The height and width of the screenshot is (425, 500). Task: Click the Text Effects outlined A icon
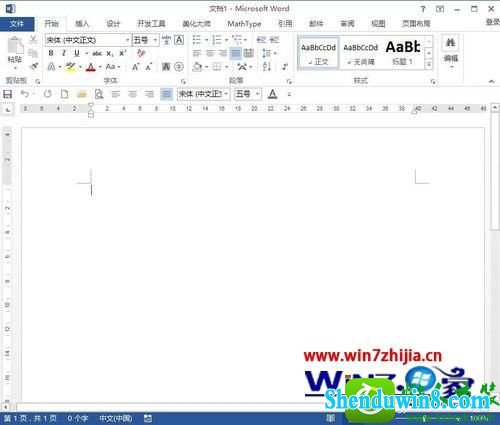pos(51,67)
